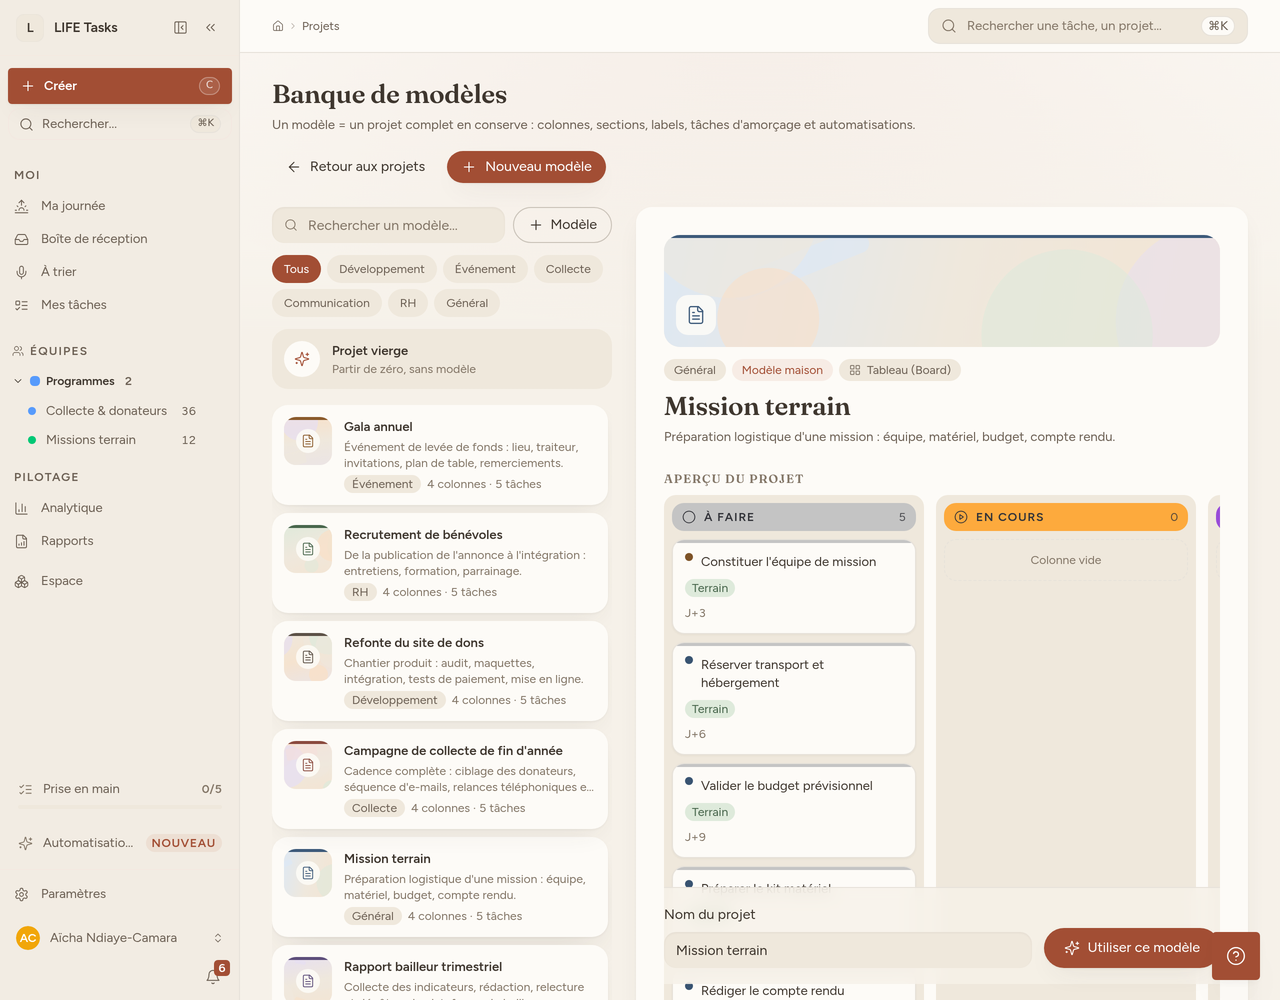Collapse sidebar with double chevron icon
The height and width of the screenshot is (1000, 1280).
coord(211,28)
